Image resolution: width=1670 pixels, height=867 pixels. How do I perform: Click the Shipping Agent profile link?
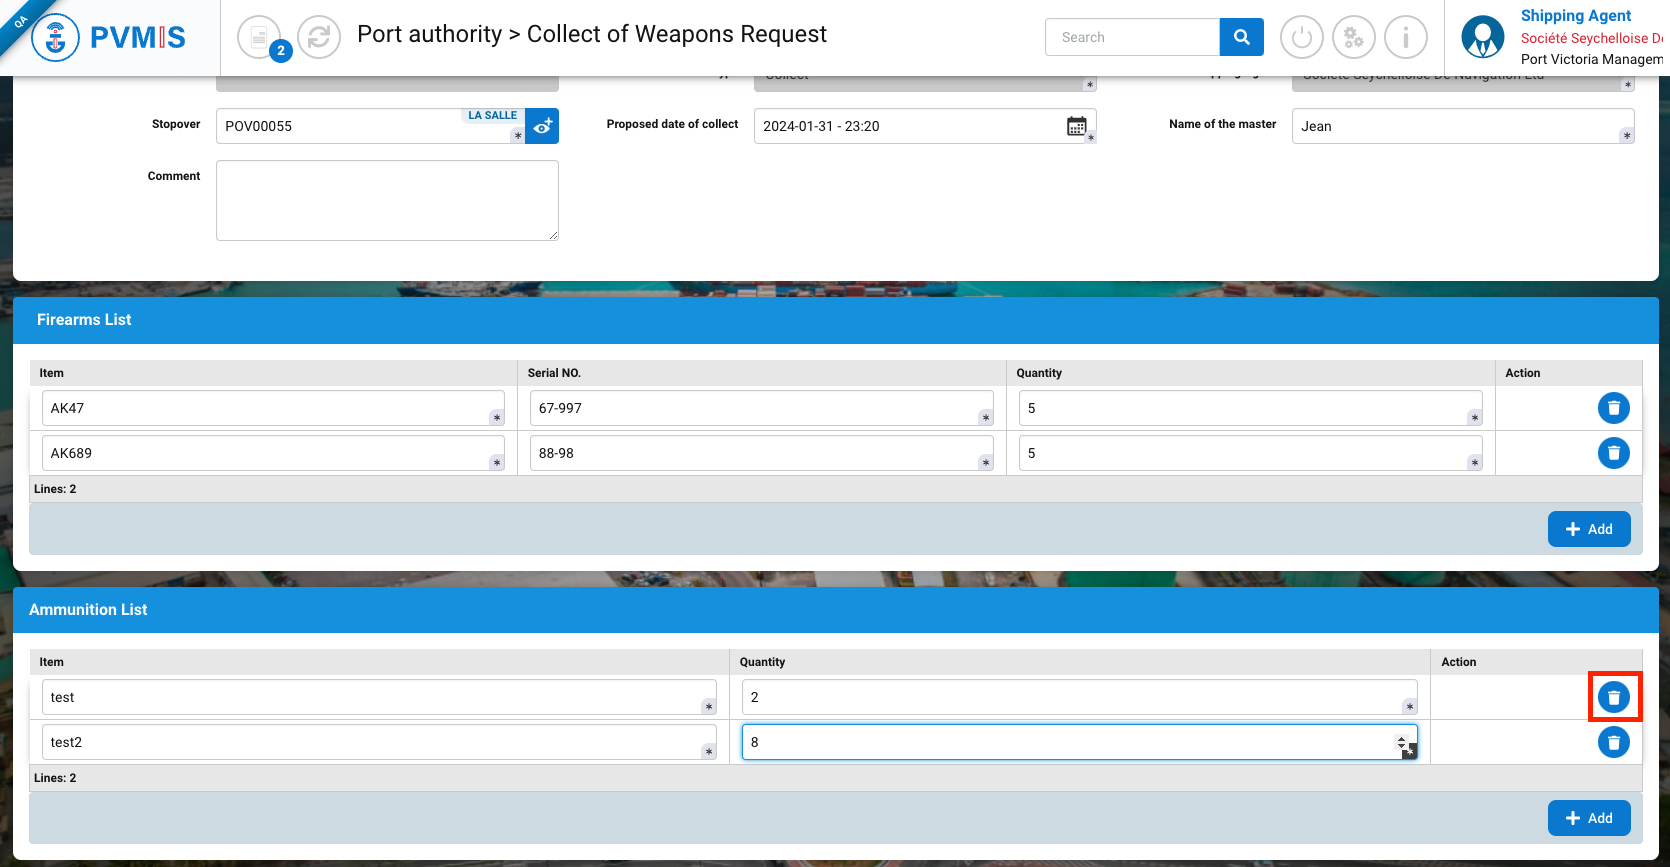click(1575, 16)
